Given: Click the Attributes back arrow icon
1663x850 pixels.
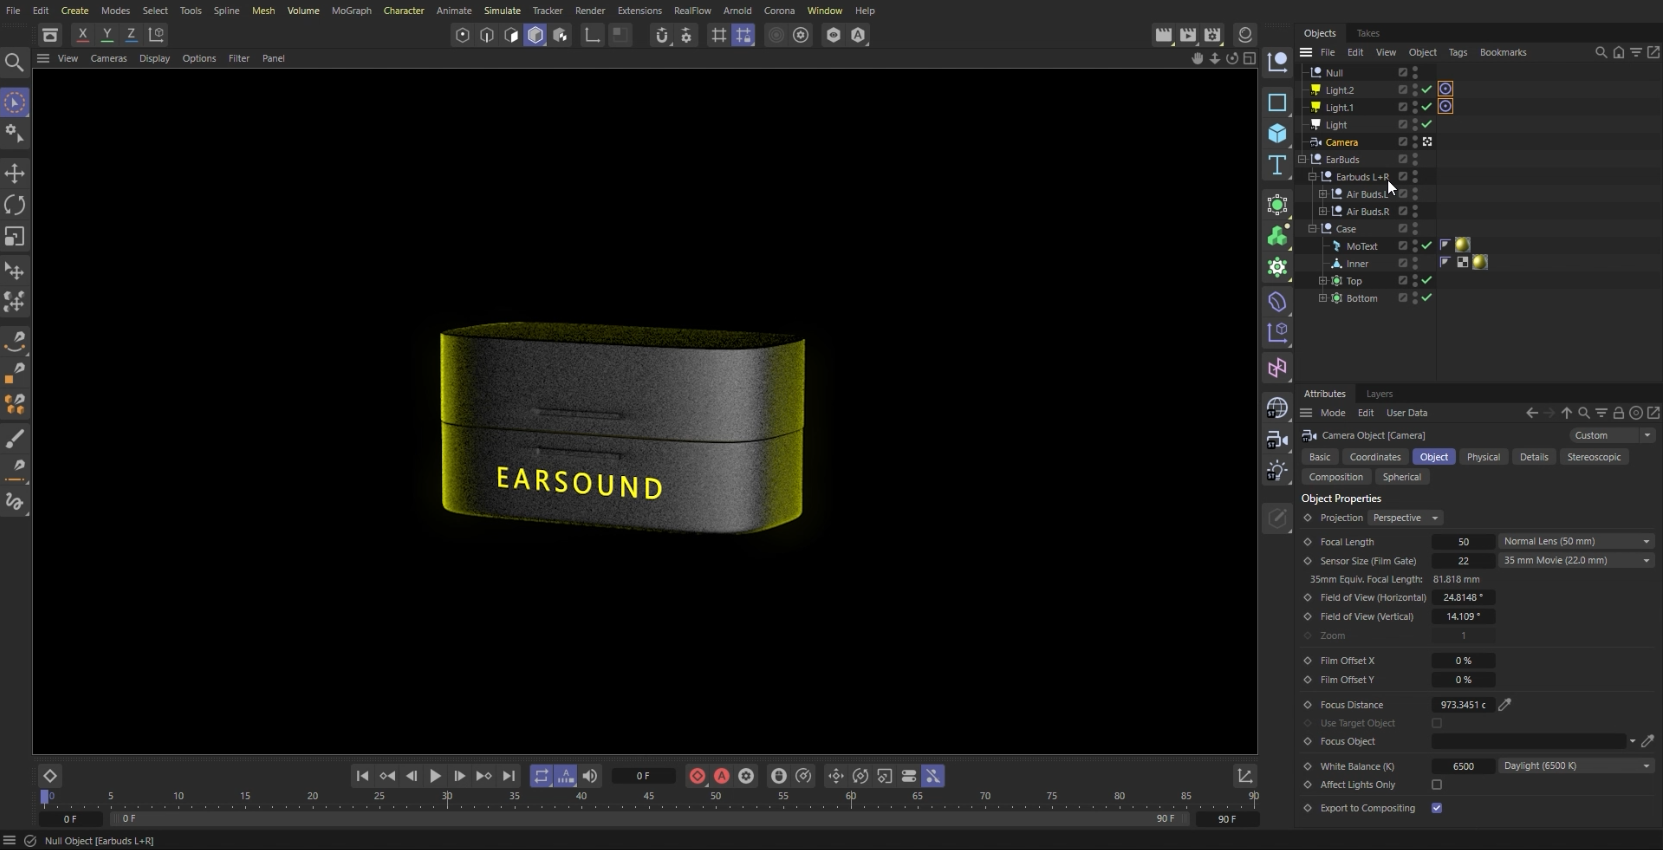Looking at the screenshot, I should (x=1532, y=413).
